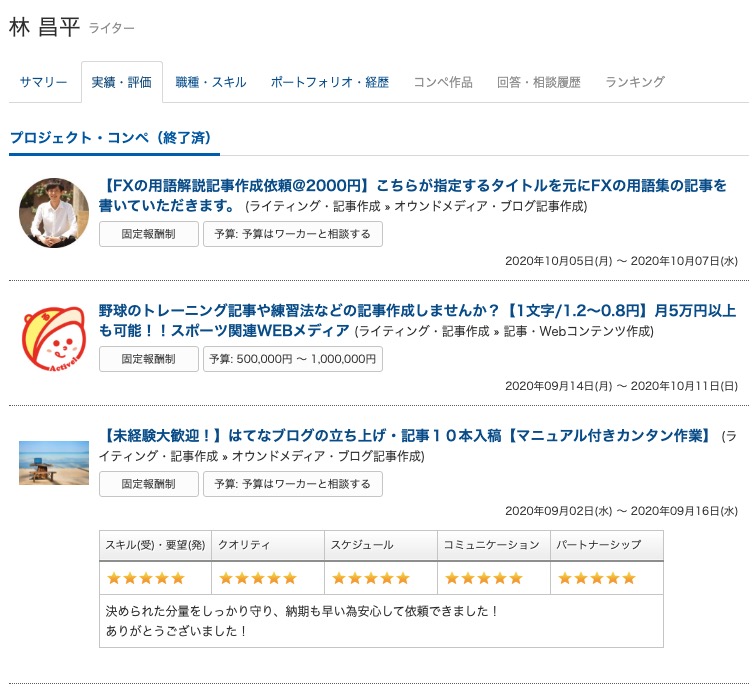Click the コミュニケーション five-star rating
Screen dimensions: 752x692
(484, 578)
